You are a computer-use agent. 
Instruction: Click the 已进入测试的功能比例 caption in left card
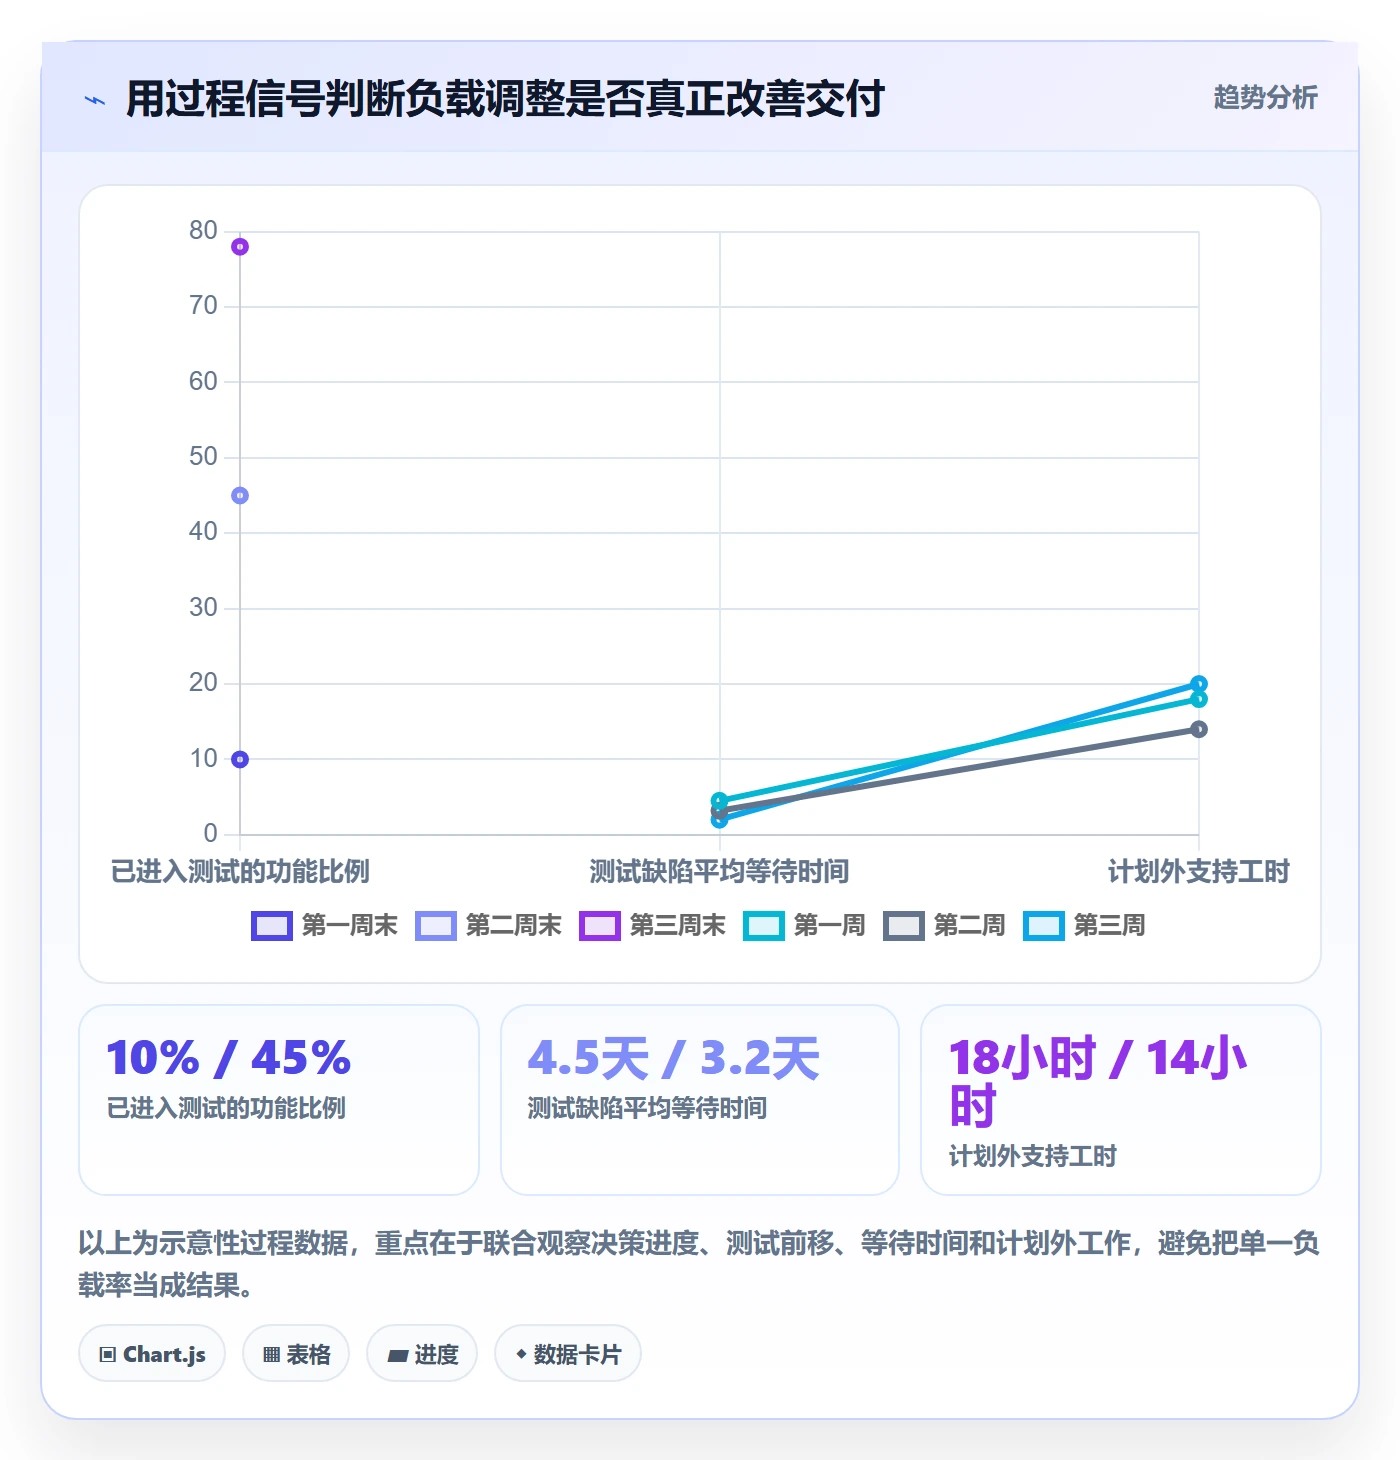coord(226,1108)
